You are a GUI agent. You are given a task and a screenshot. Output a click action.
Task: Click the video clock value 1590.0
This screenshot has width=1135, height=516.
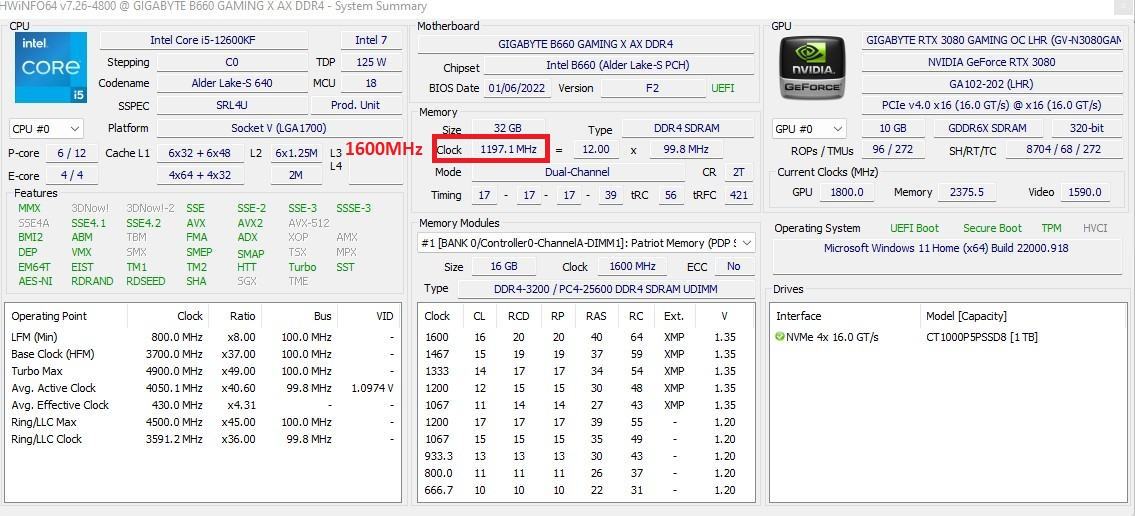pyautogui.click(x=1085, y=193)
